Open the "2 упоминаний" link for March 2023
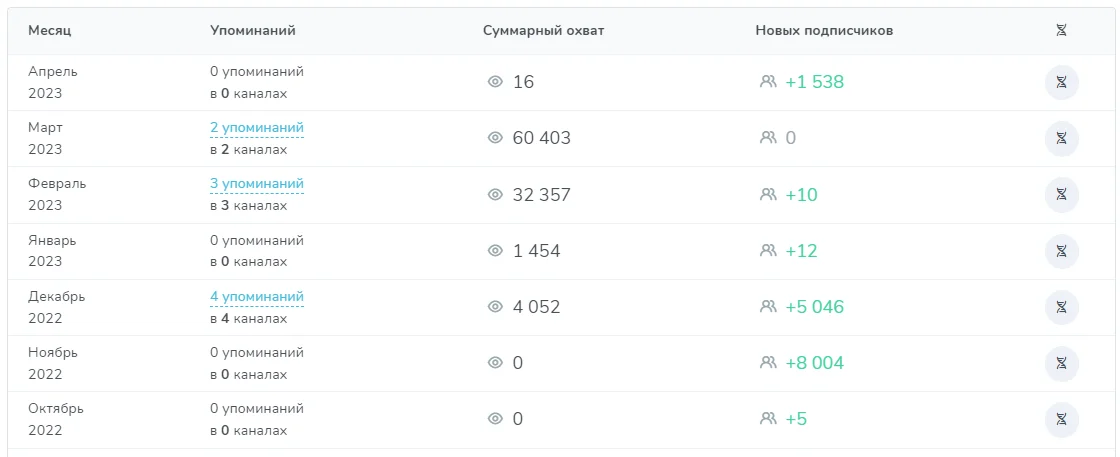 coord(257,128)
